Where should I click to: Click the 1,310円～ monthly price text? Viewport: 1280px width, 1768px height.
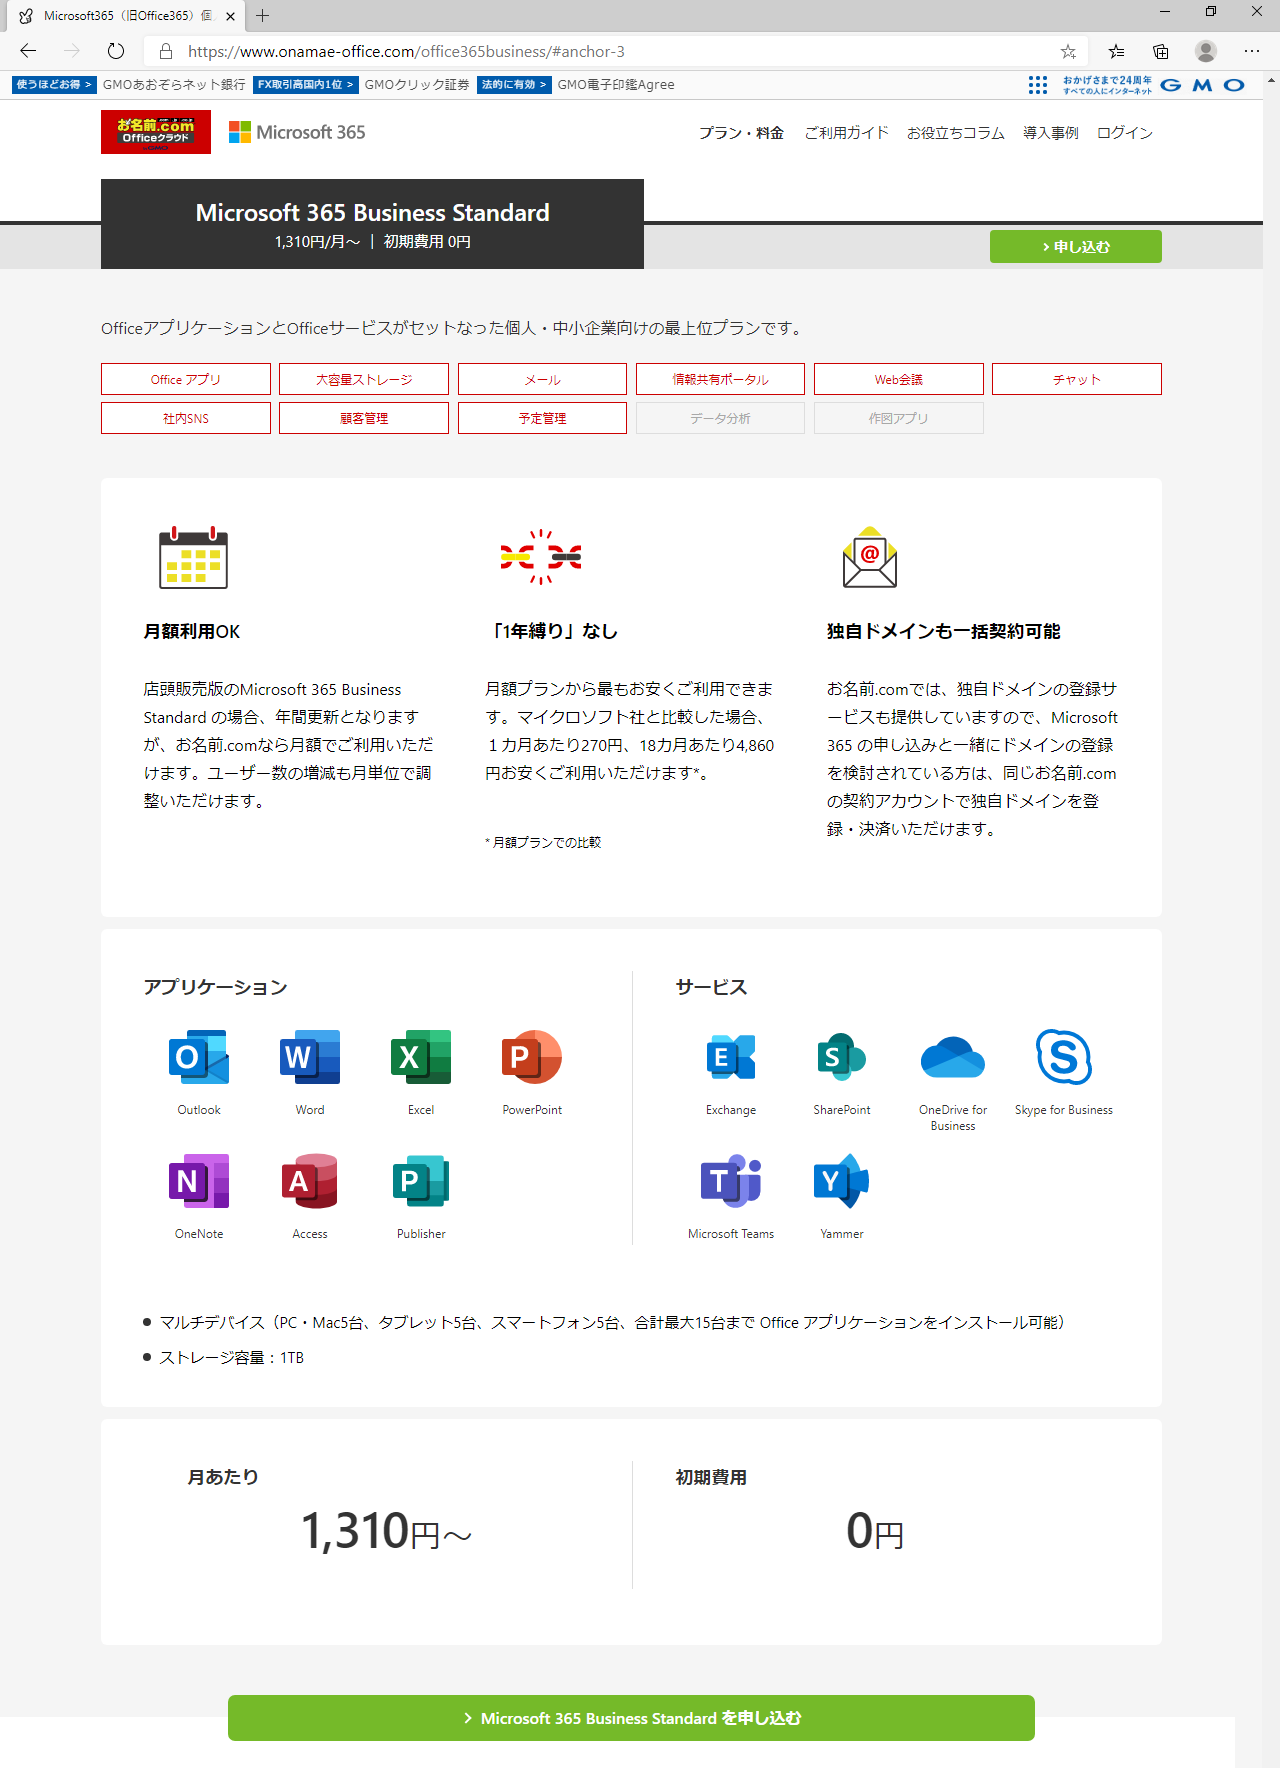pos(386,1532)
